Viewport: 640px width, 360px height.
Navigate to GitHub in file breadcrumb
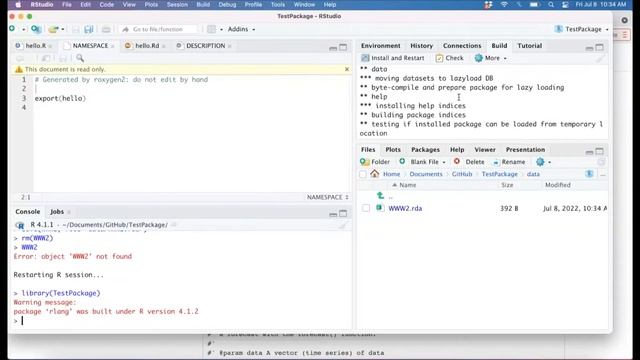point(462,174)
